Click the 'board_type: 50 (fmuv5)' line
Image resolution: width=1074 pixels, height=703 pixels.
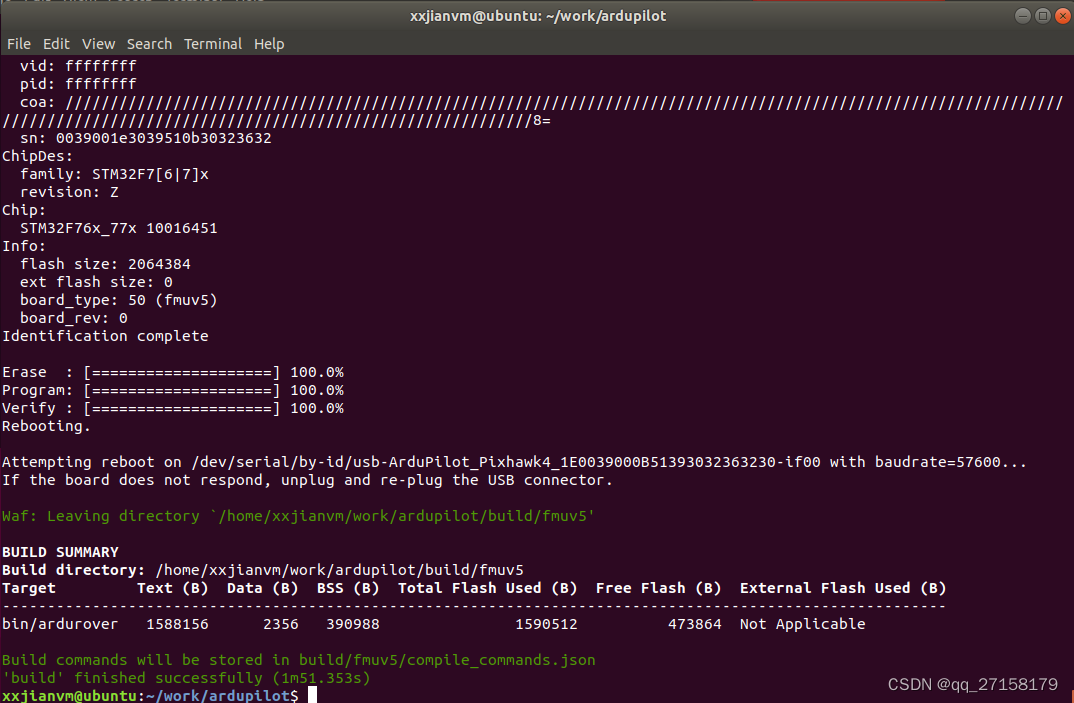pyautogui.click(x=118, y=300)
